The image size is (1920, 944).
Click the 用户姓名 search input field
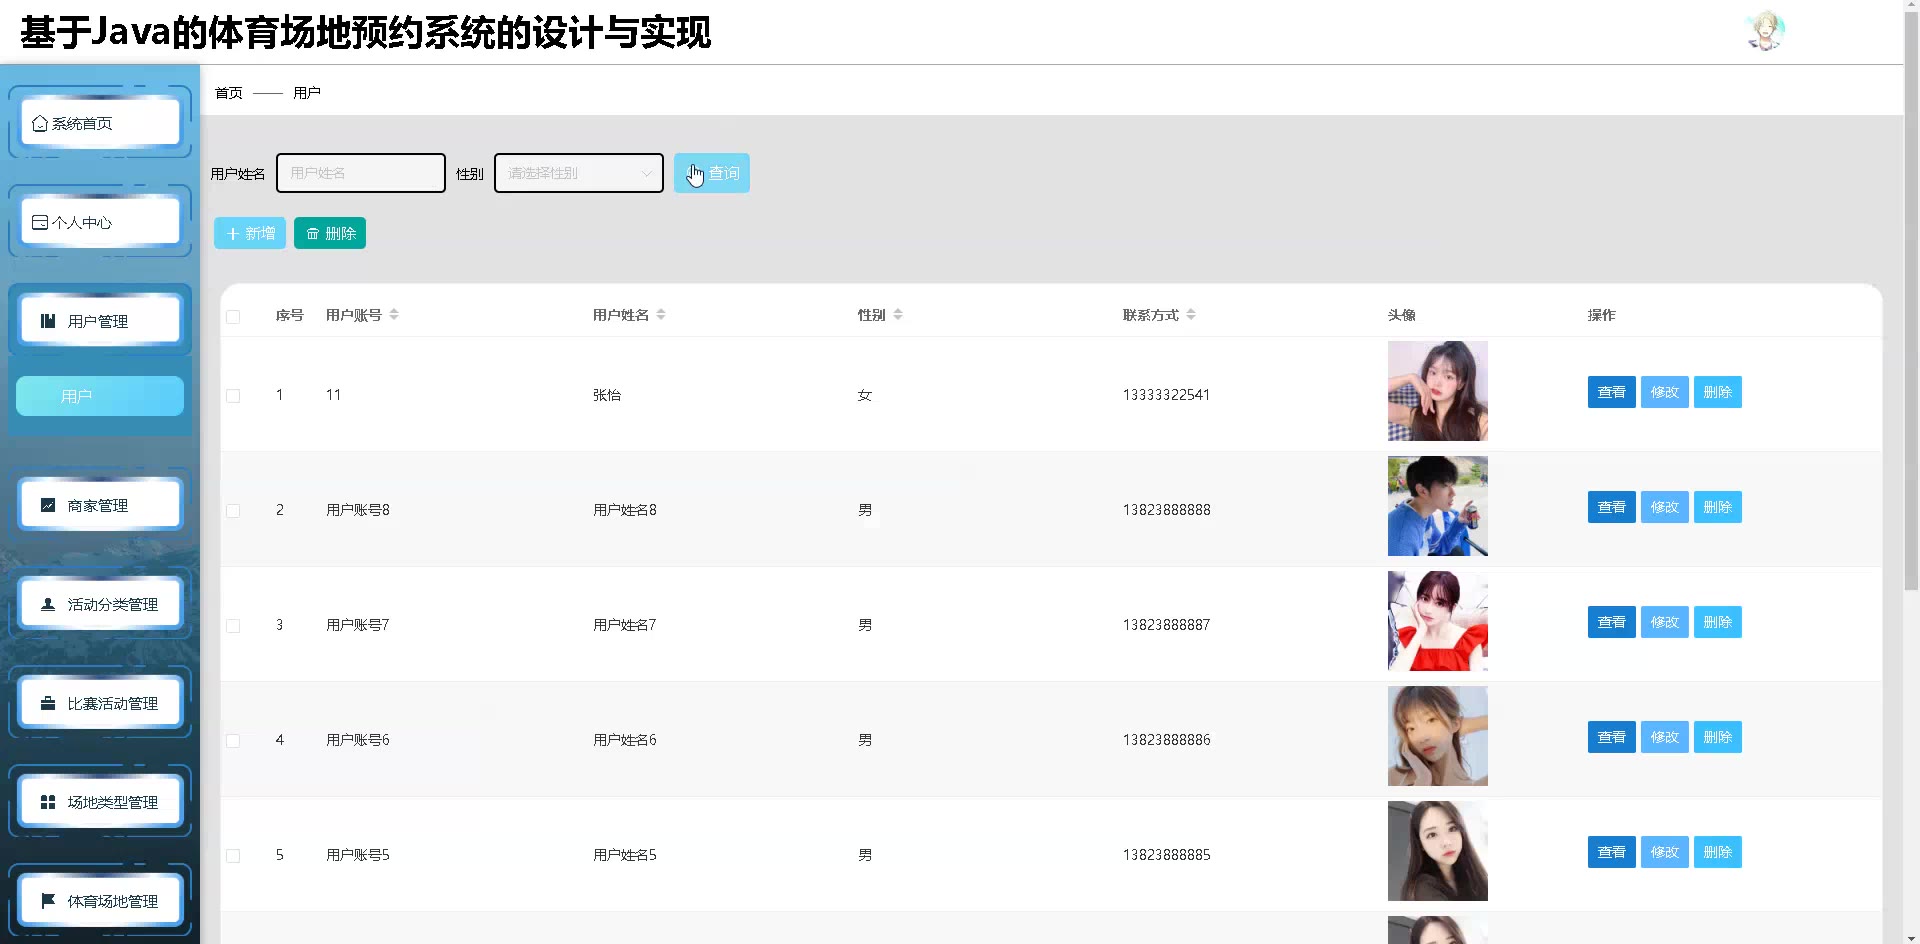pyautogui.click(x=361, y=173)
